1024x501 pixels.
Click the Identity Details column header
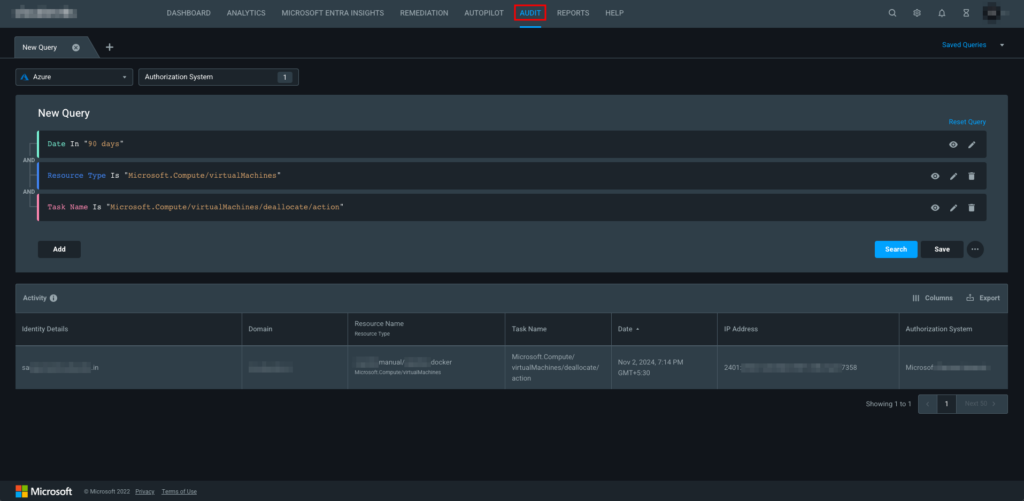(x=45, y=329)
